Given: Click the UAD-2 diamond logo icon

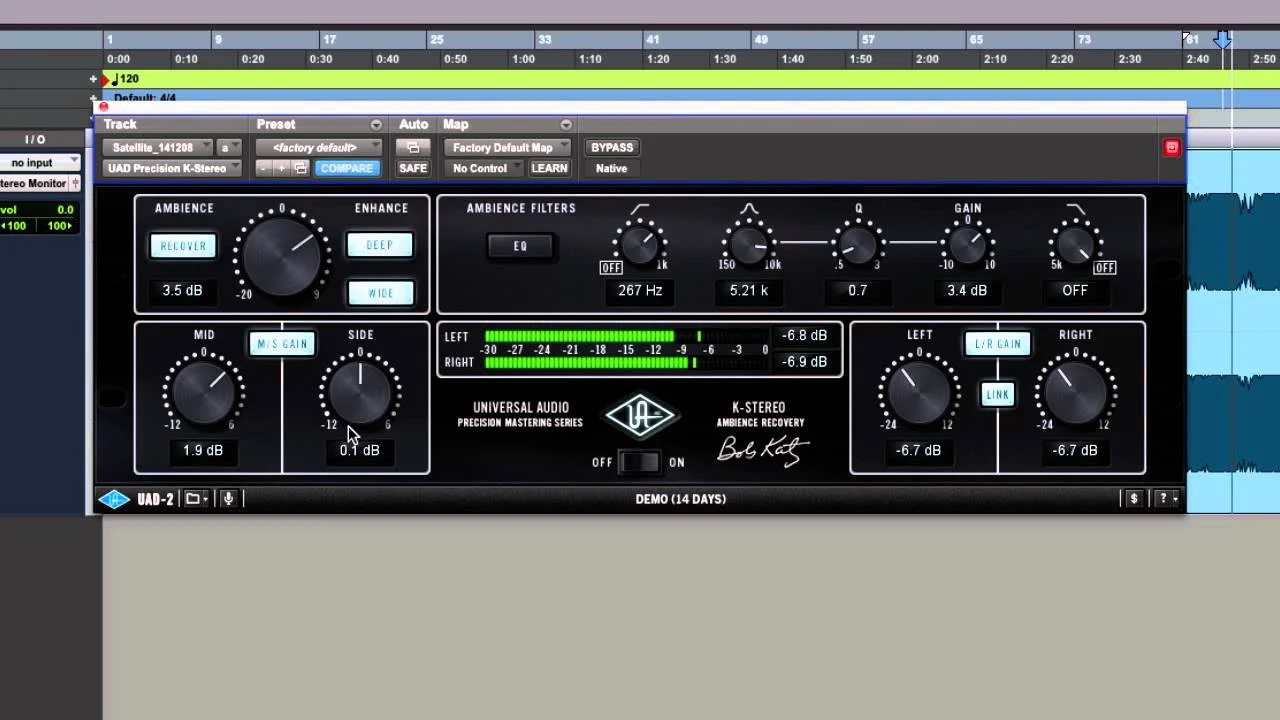Looking at the screenshot, I should 114,499.
